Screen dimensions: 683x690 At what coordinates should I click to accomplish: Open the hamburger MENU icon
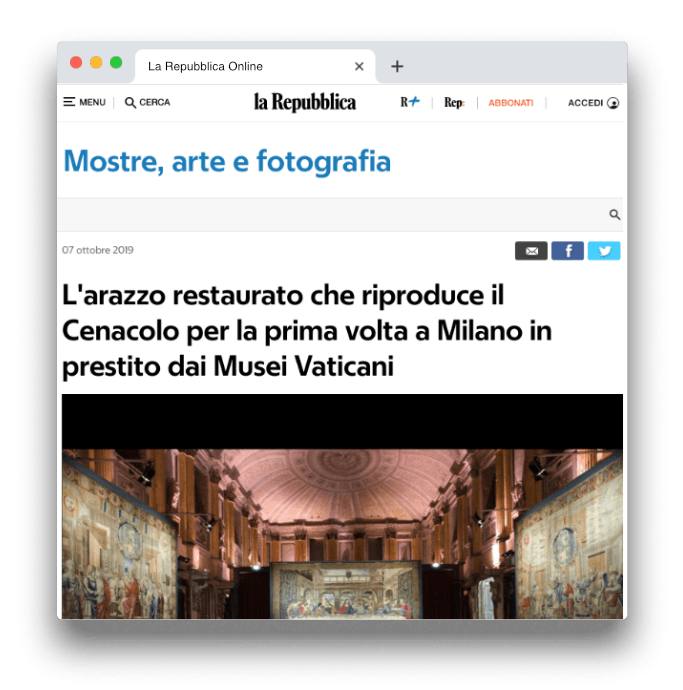click(69, 102)
